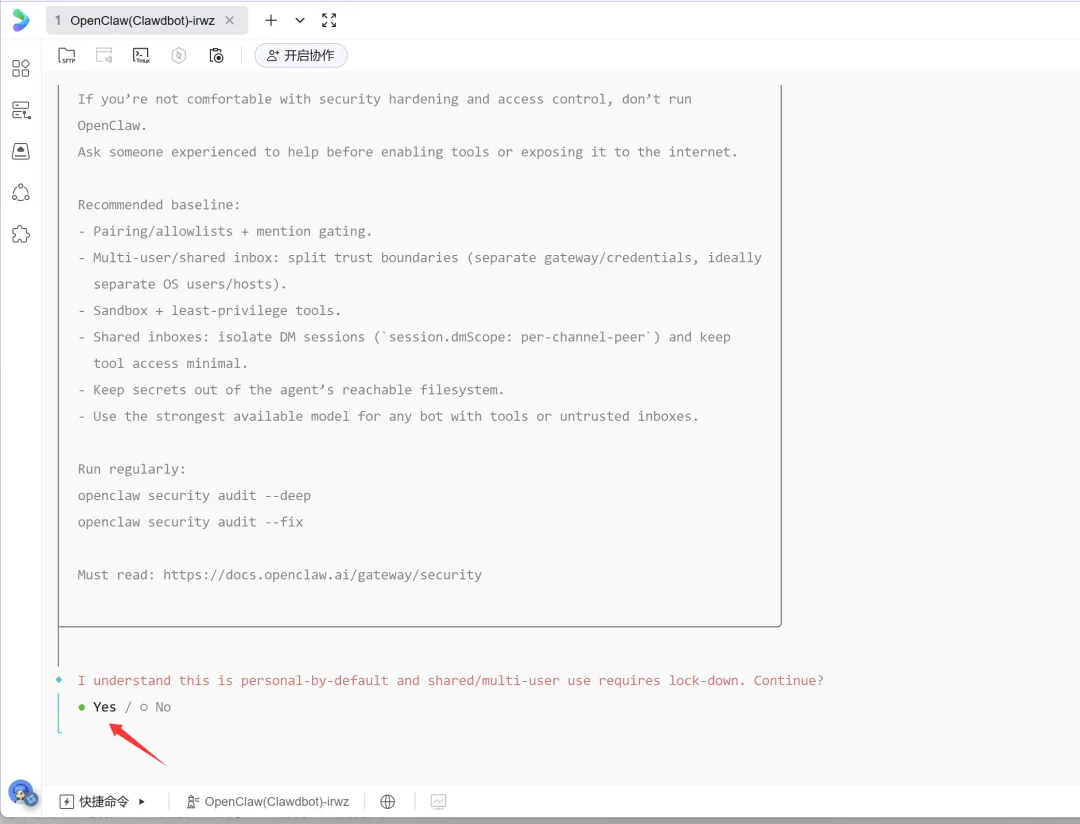Open the identity/credentials sidebar icon

(21, 152)
